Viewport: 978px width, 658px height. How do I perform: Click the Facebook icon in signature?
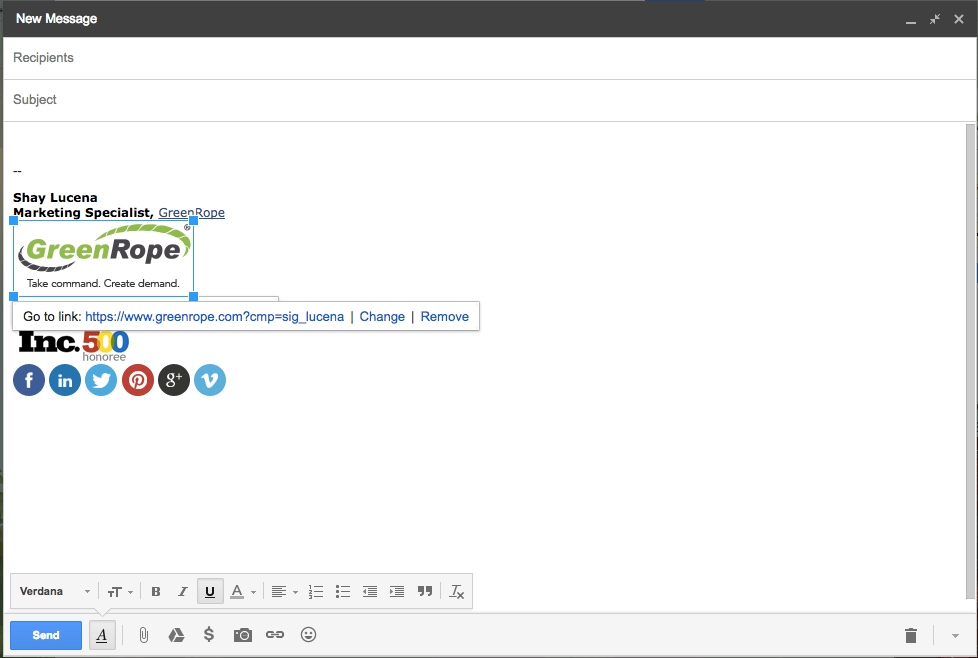pos(29,380)
